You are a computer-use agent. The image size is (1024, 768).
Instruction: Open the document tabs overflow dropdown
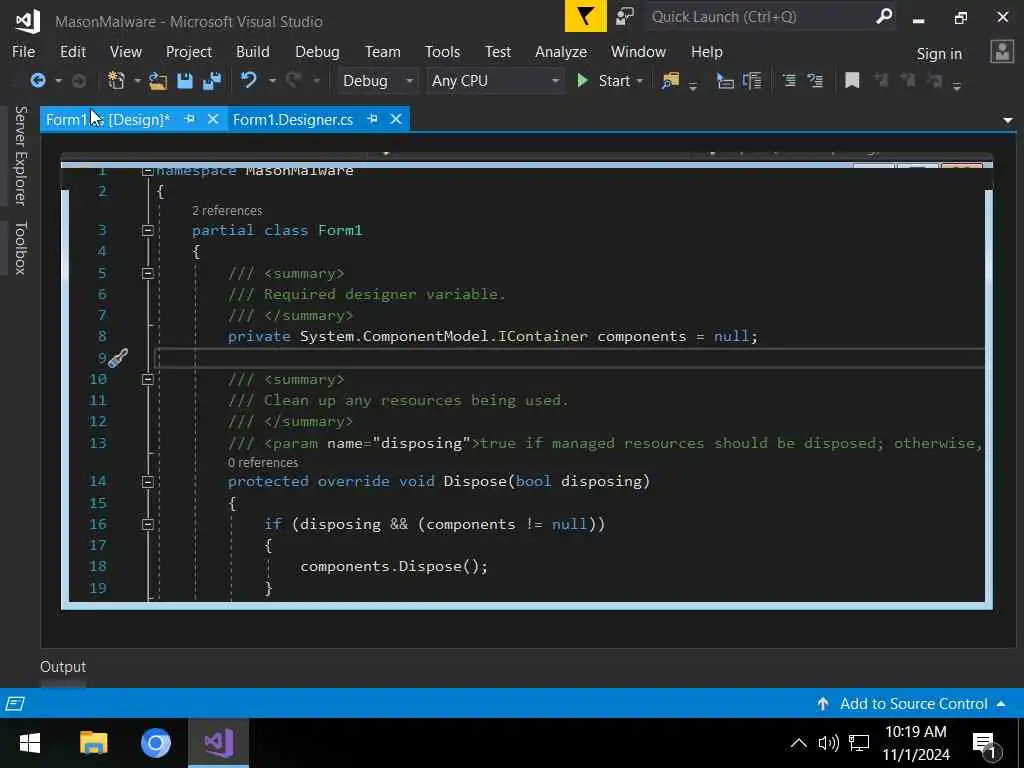(1008, 120)
